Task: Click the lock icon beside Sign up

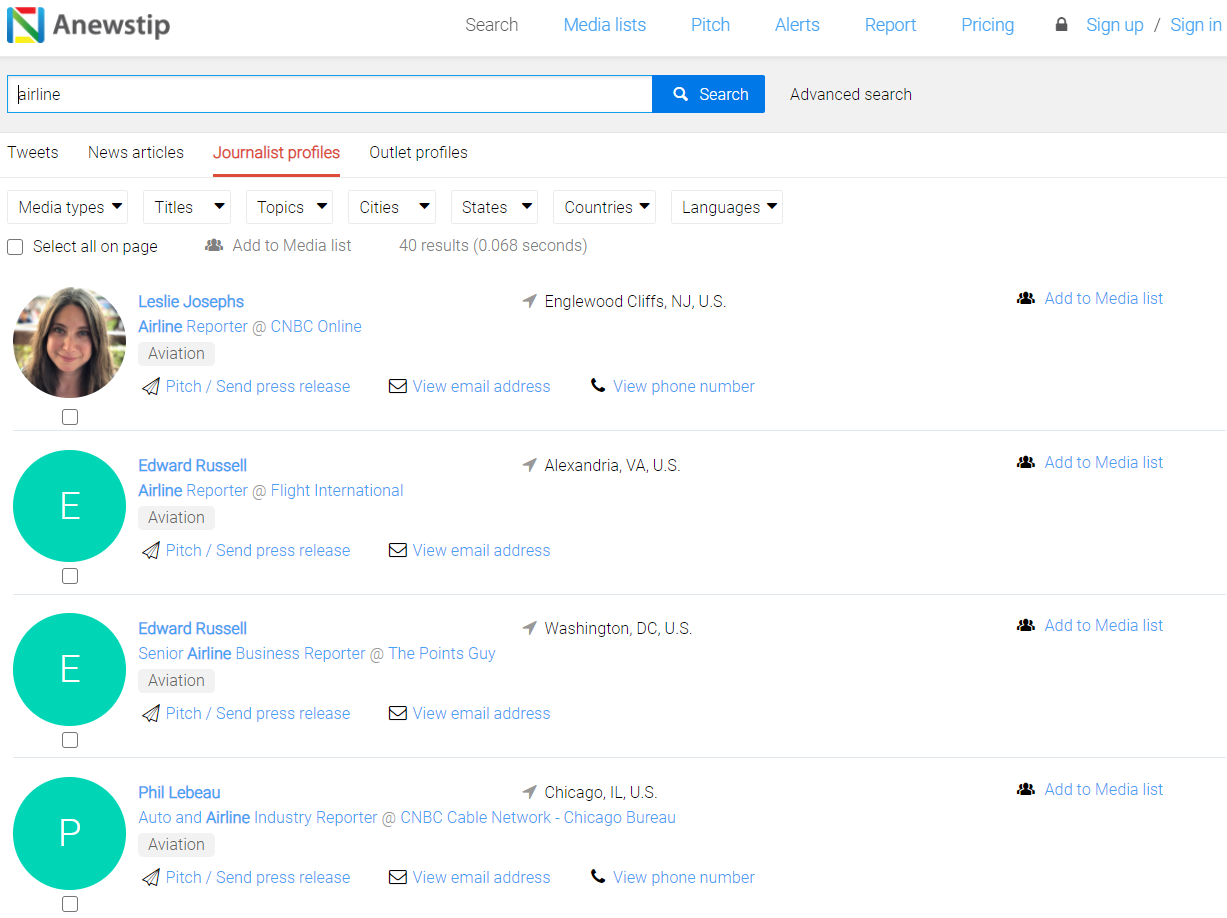Action: 1061,25
